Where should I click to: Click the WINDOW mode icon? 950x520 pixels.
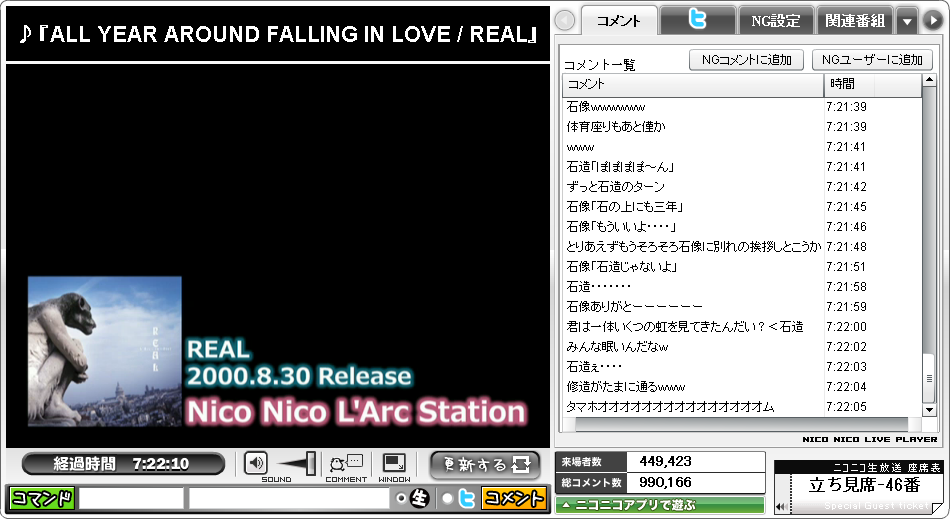(x=394, y=464)
